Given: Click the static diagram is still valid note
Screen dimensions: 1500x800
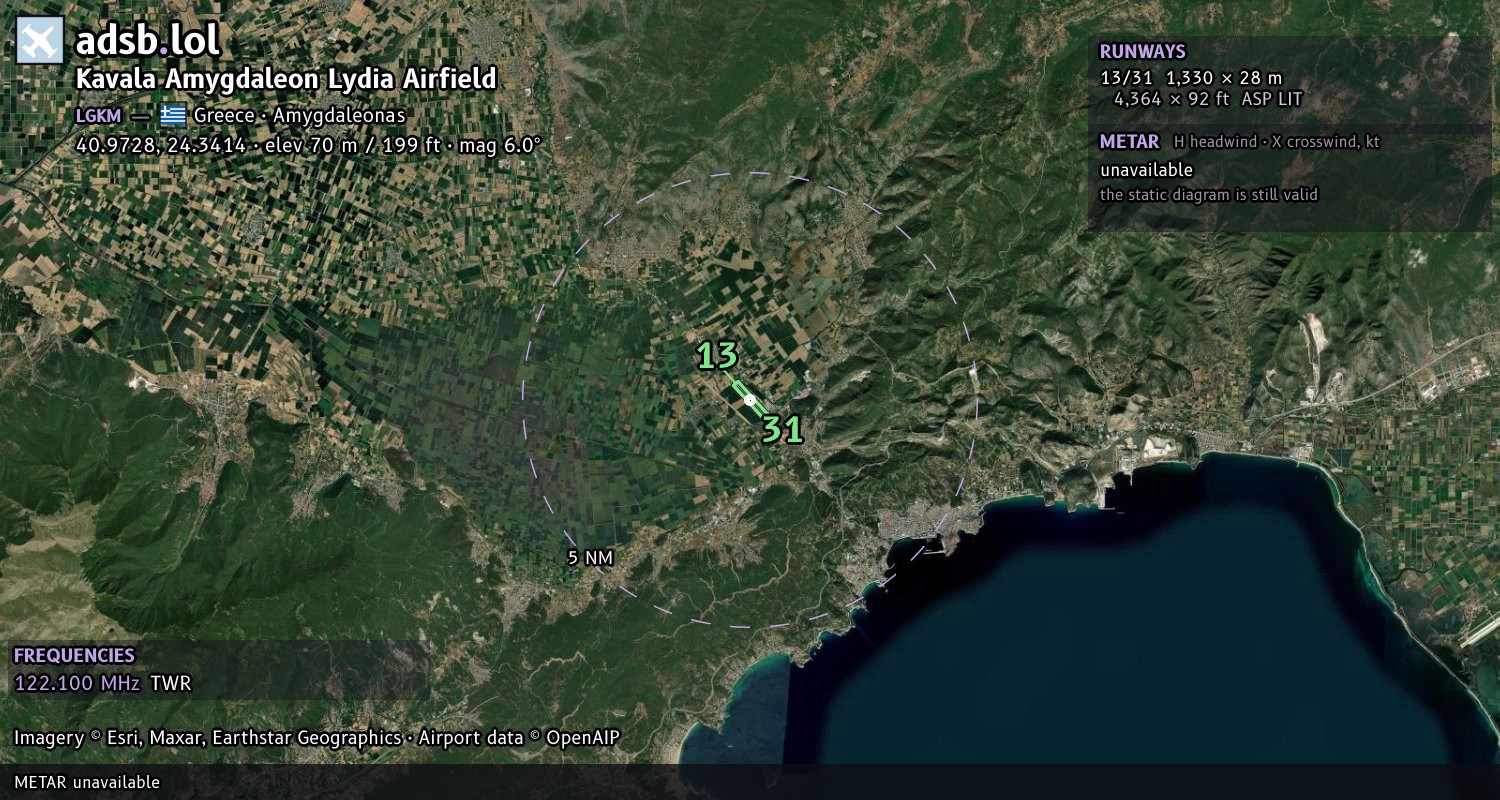Looking at the screenshot, I should 1208,195.
